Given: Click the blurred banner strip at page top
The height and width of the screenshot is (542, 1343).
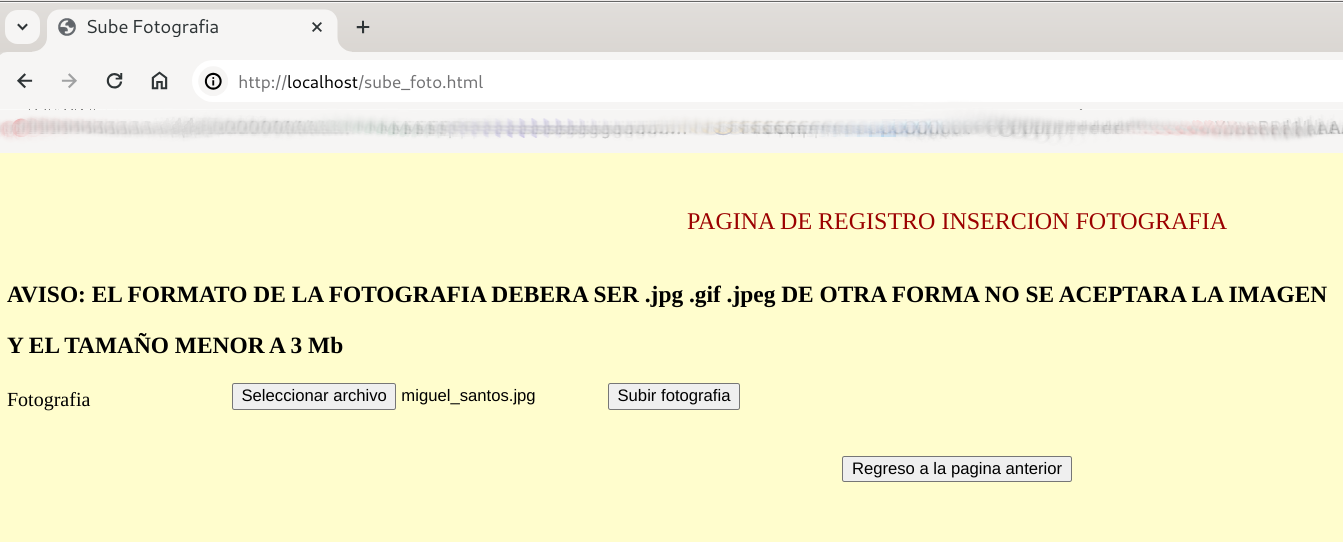Looking at the screenshot, I should click(x=671, y=129).
